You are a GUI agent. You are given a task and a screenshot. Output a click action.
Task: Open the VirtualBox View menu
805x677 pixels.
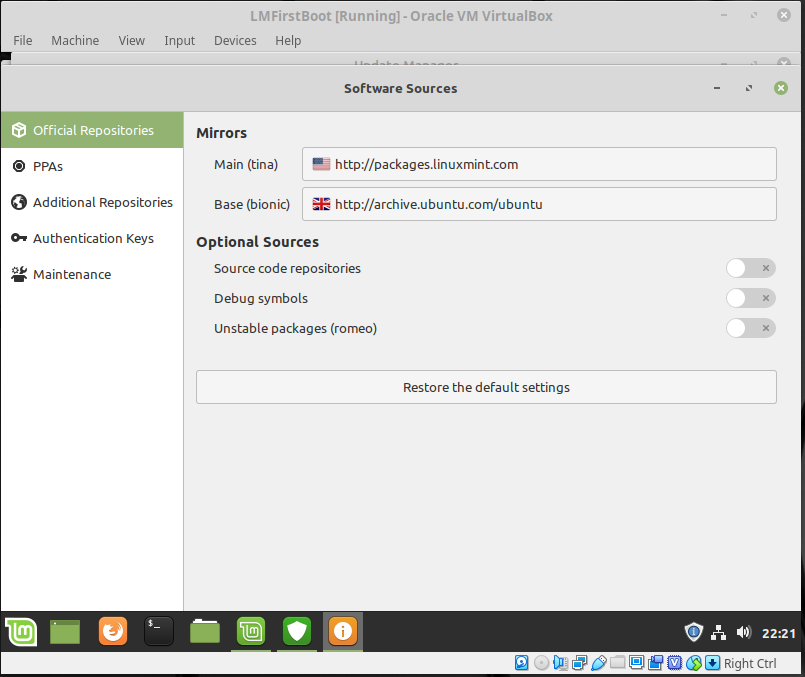[131, 41]
